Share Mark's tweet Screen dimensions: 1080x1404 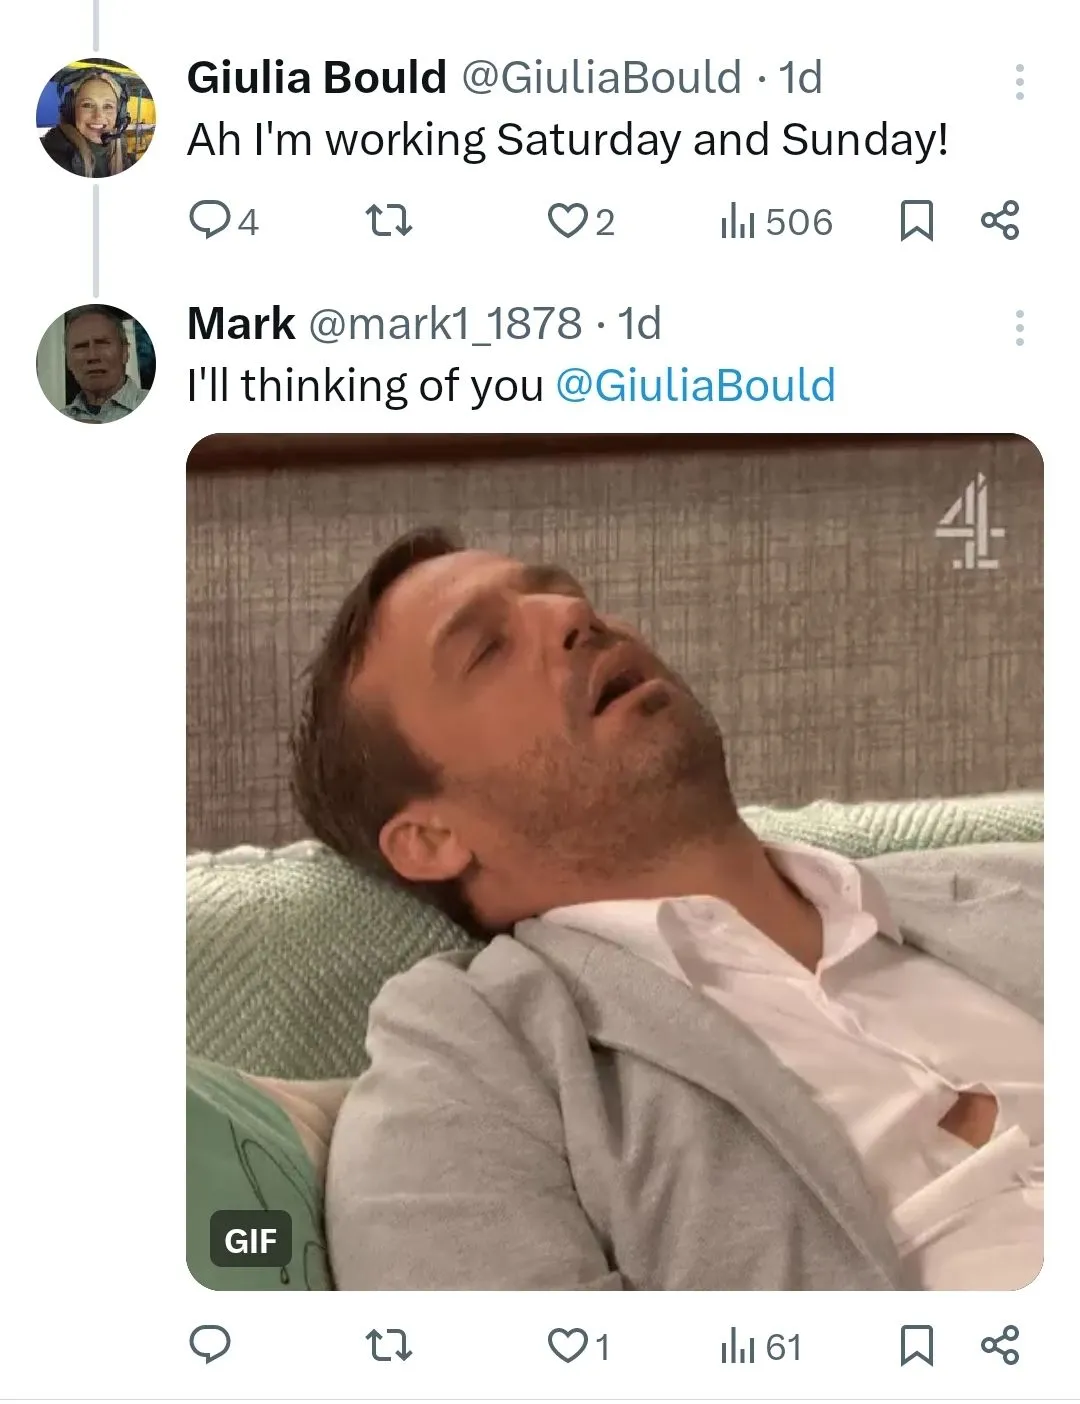[x=999, y=1346]
